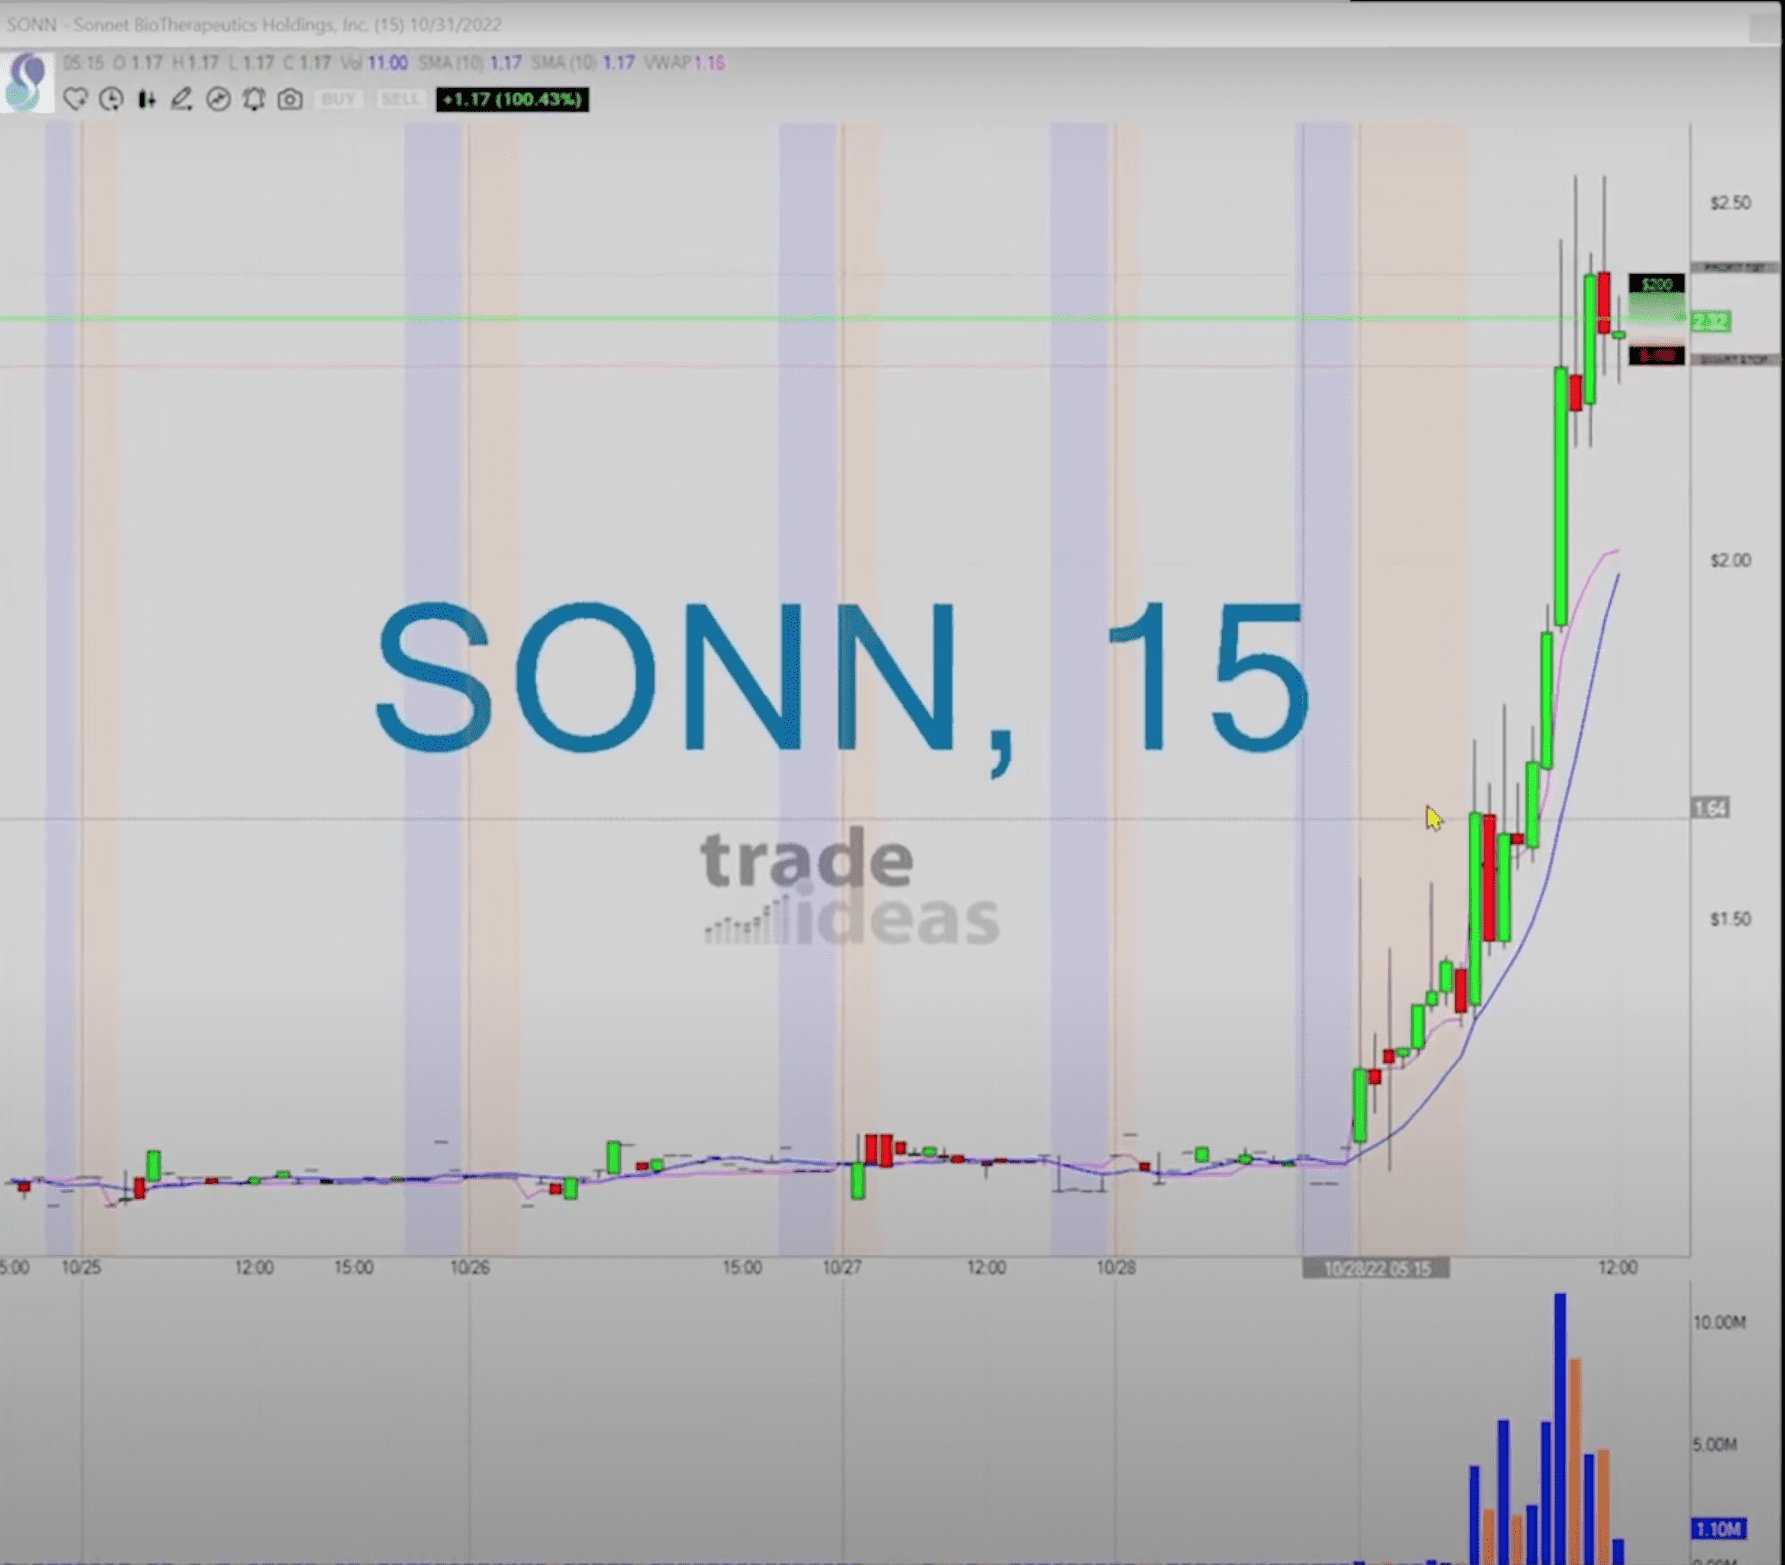Click the 10/28/22 05:15 crosshair time label
1785x1565 pixels.
tap(1376, 1268)
